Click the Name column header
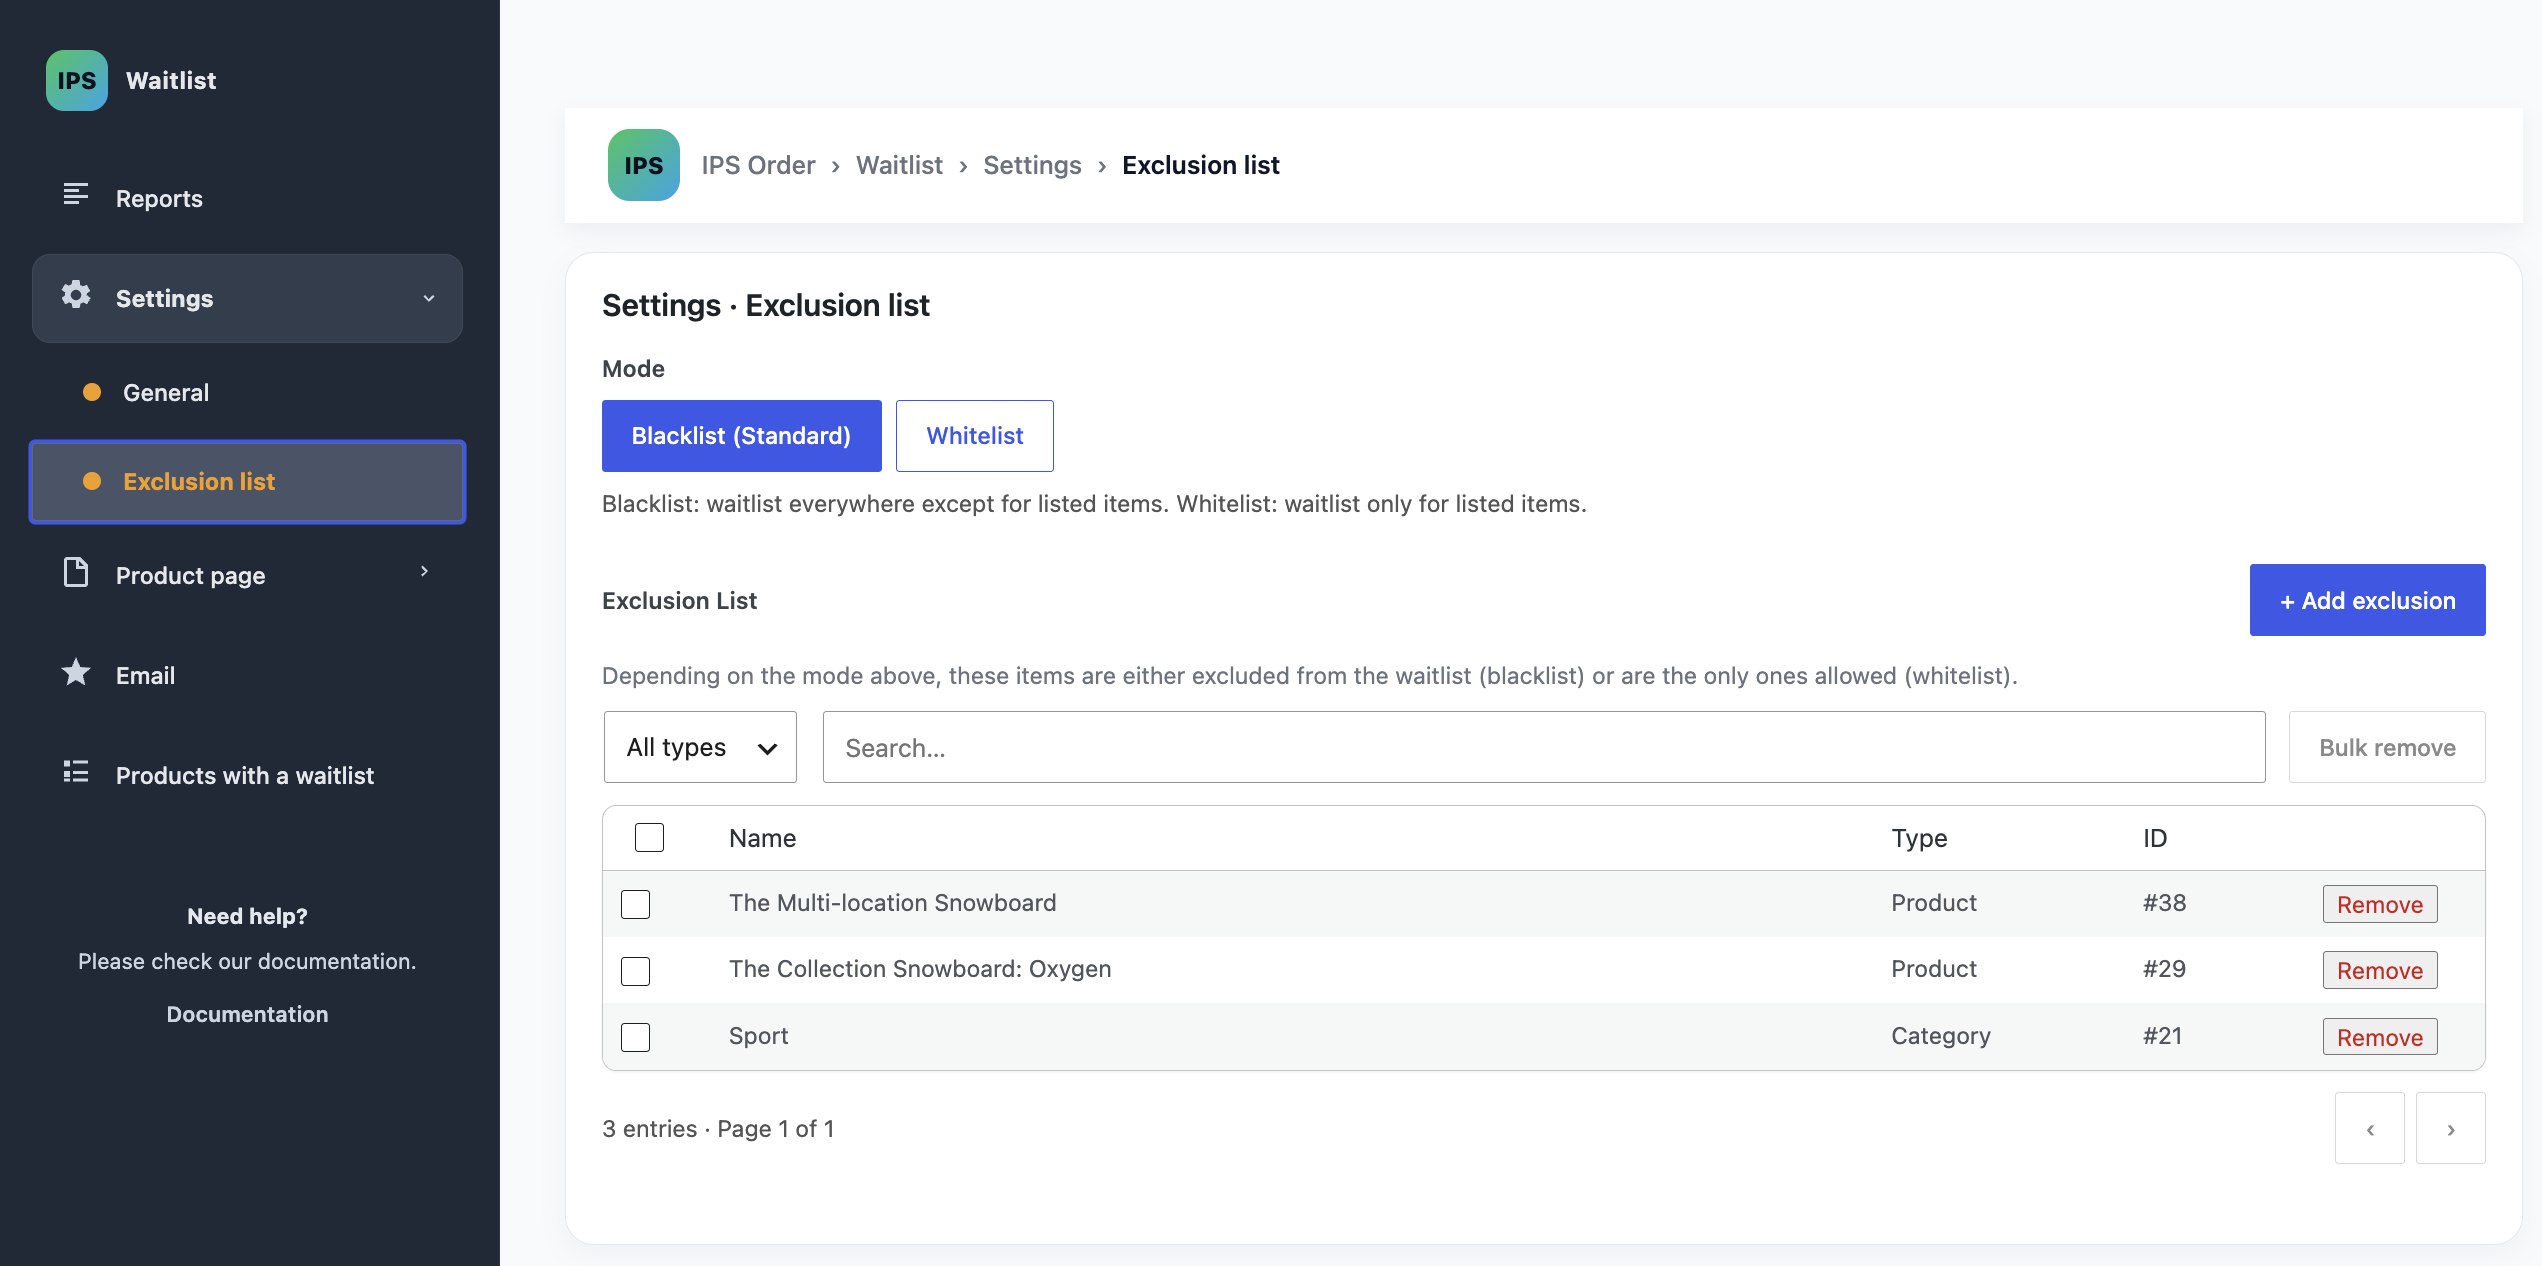Image resolution: width=2542 pixels, height=1266 pixels. [762, 838]
